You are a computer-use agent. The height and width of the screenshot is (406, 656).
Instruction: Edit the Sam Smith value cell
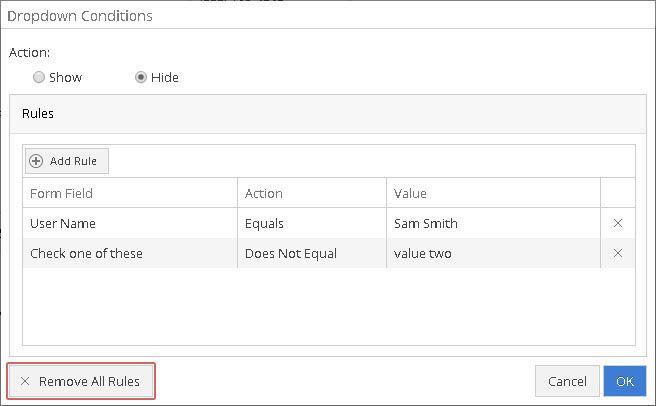point(494,223)
